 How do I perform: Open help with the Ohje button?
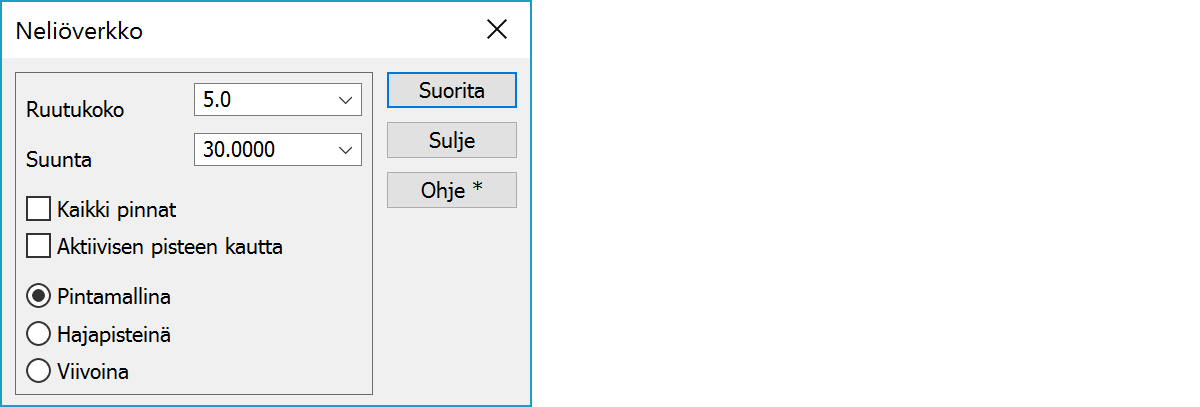click(451, 190)
